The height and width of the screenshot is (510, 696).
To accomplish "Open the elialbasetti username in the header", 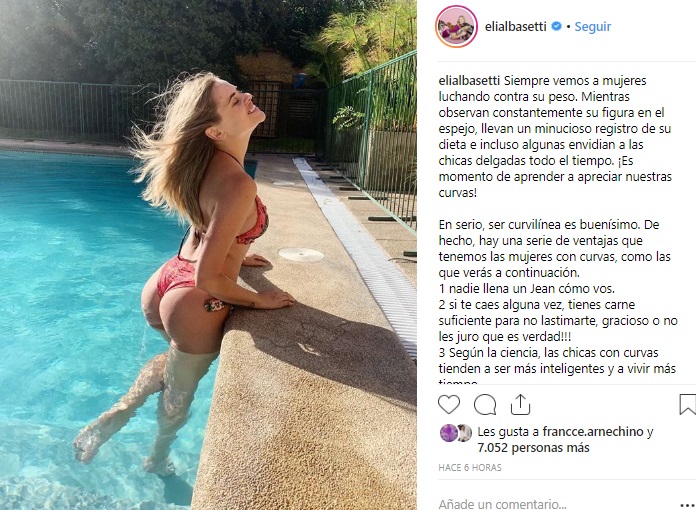I will [515, 27].
